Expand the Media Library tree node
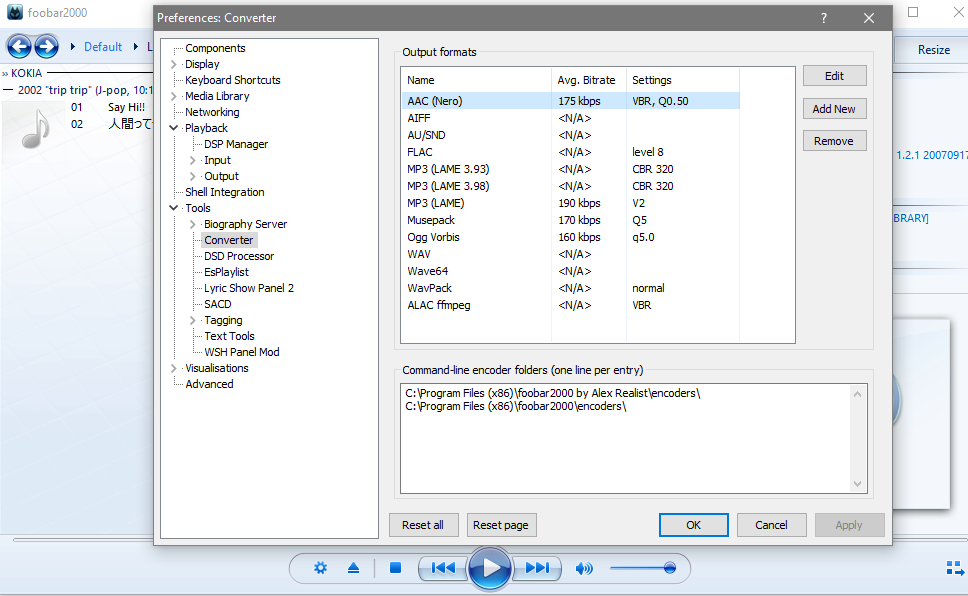This screenshot has height=596, width=968. click(x=175, y=96)
